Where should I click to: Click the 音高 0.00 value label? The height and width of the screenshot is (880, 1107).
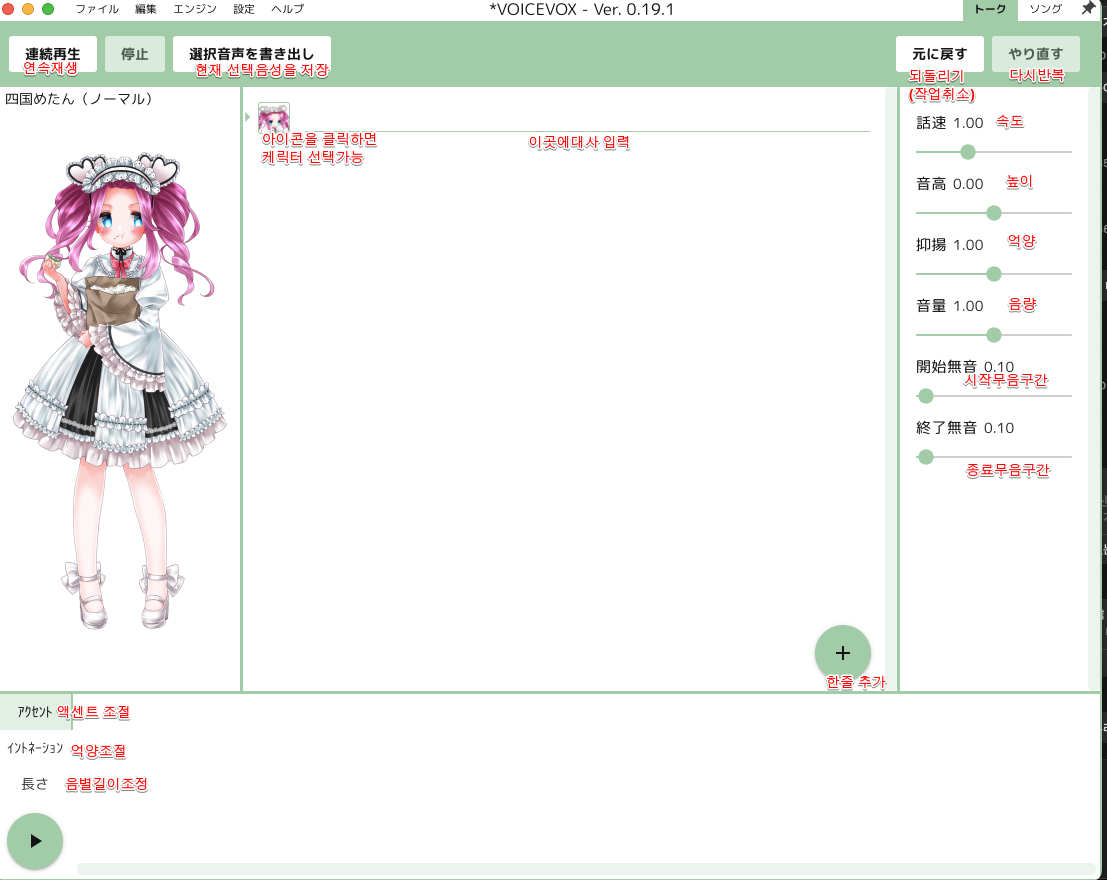point(950,184)
